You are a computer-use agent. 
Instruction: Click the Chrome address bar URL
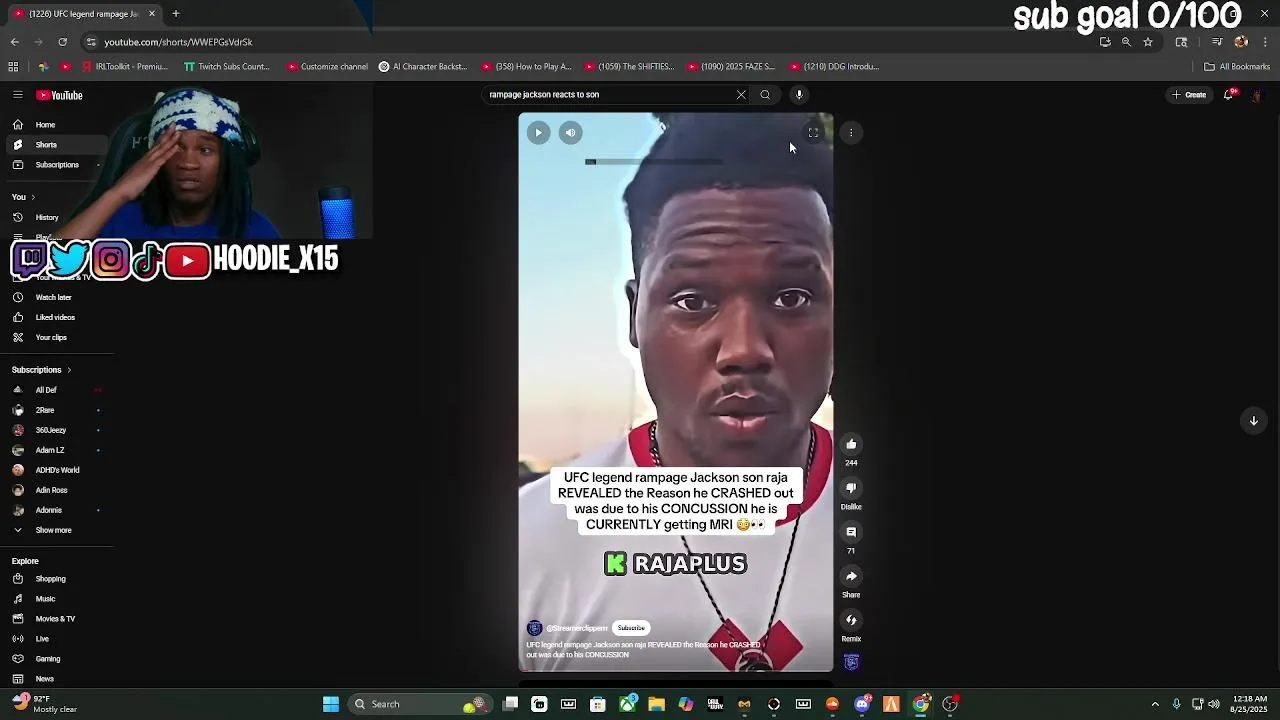(178, 42)
